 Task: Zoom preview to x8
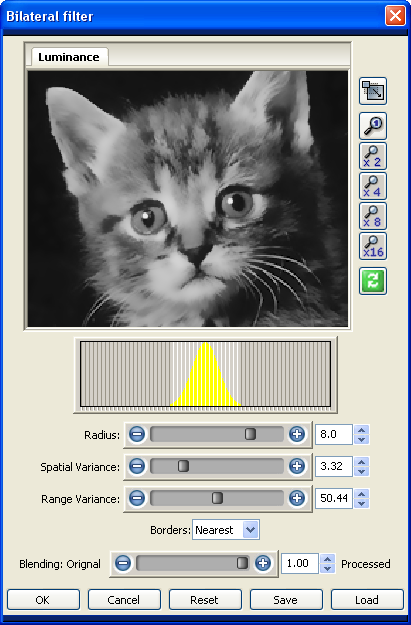[x=373, y=216]
